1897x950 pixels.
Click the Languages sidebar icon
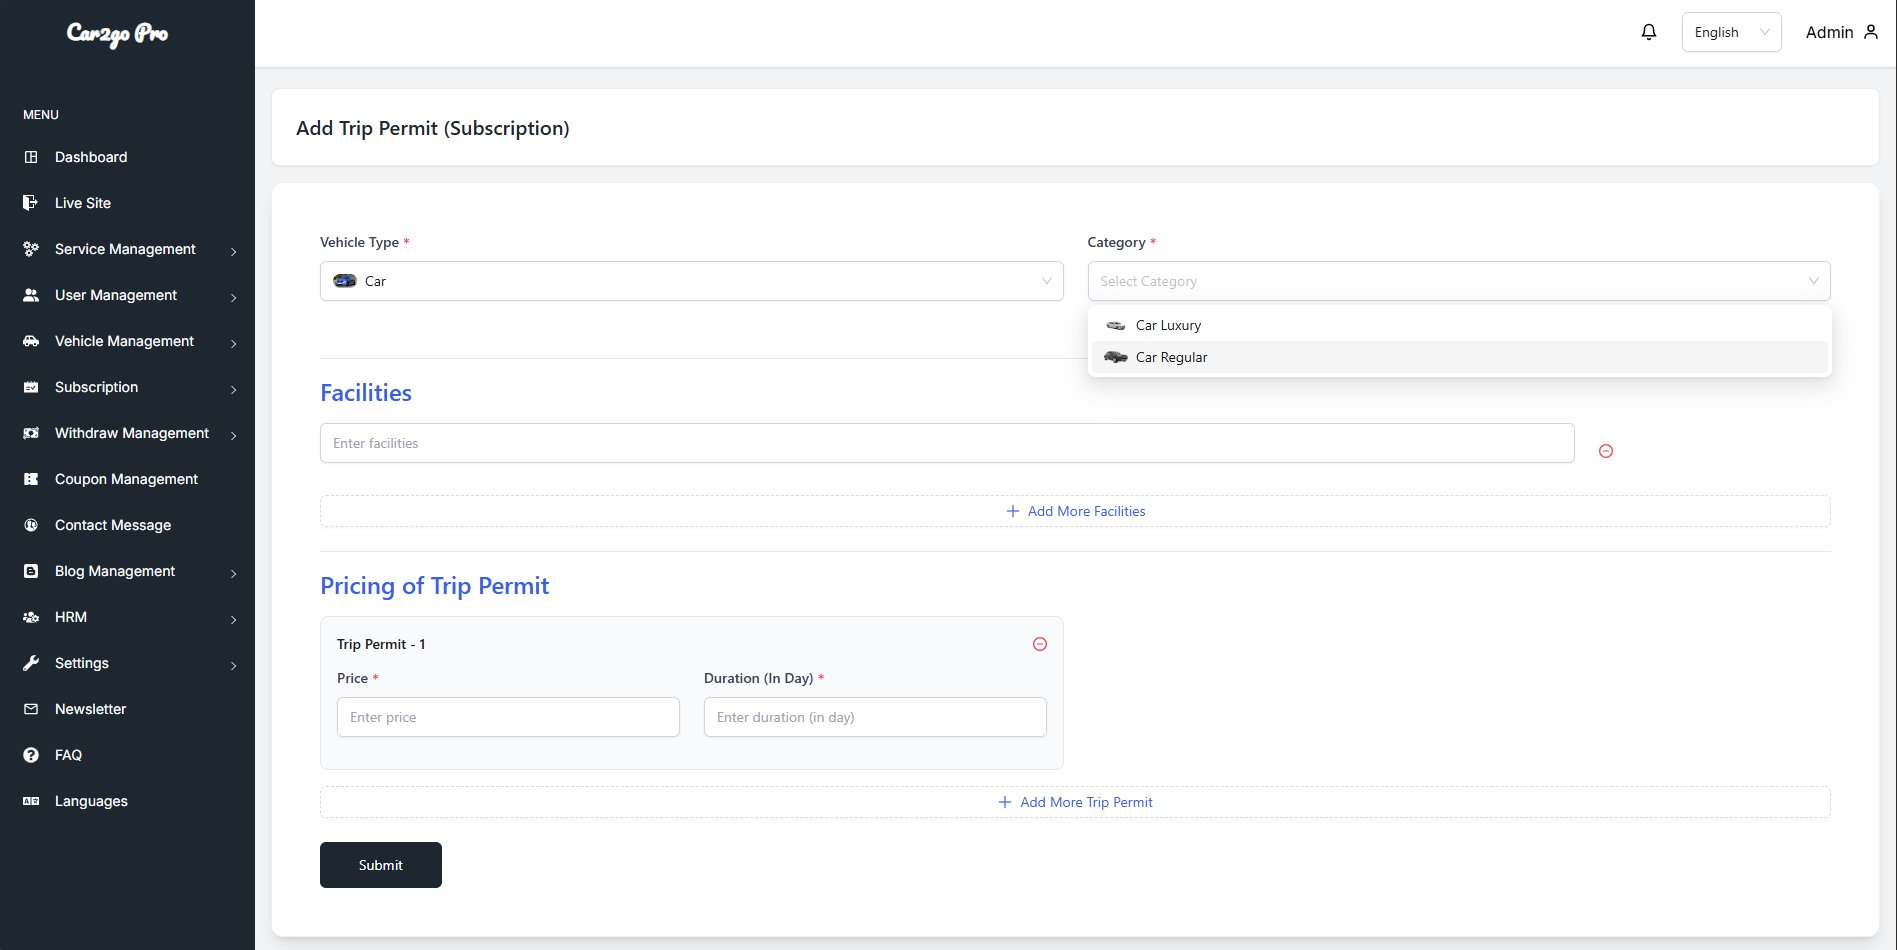(31, 801)
